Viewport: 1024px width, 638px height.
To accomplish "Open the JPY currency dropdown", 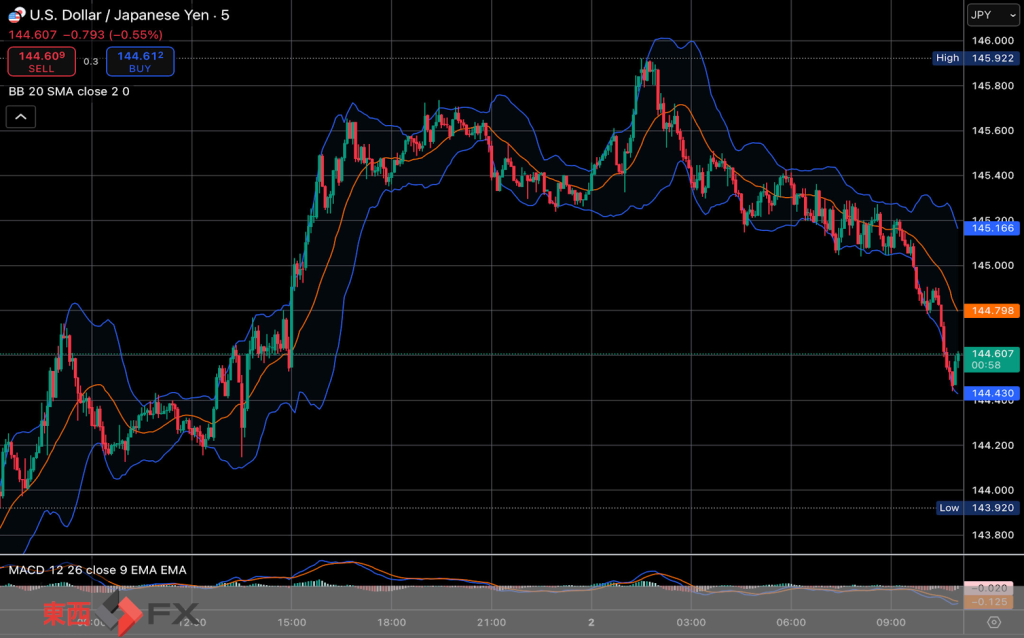I will 993,15.
